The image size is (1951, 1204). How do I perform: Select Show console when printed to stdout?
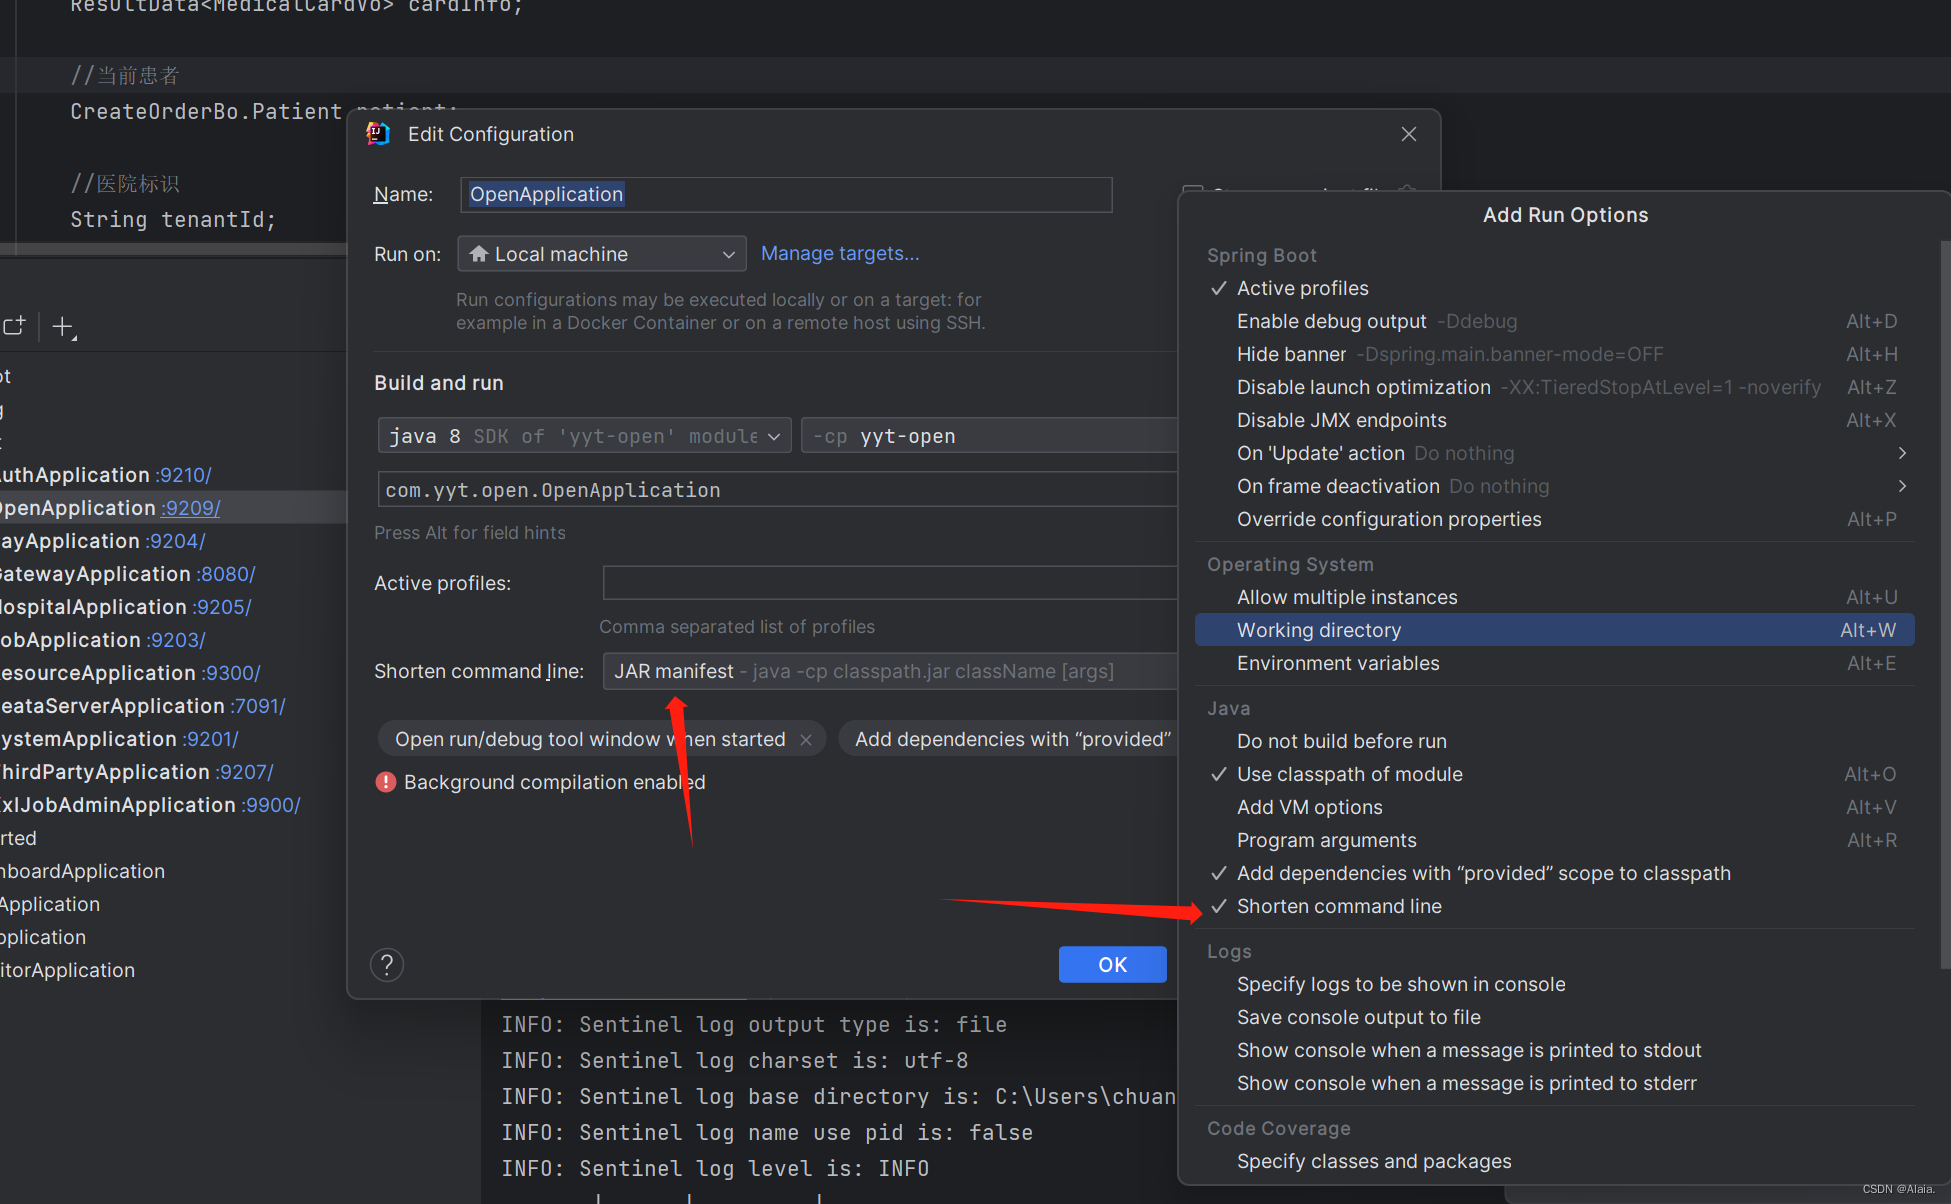coord(1554,1050)
